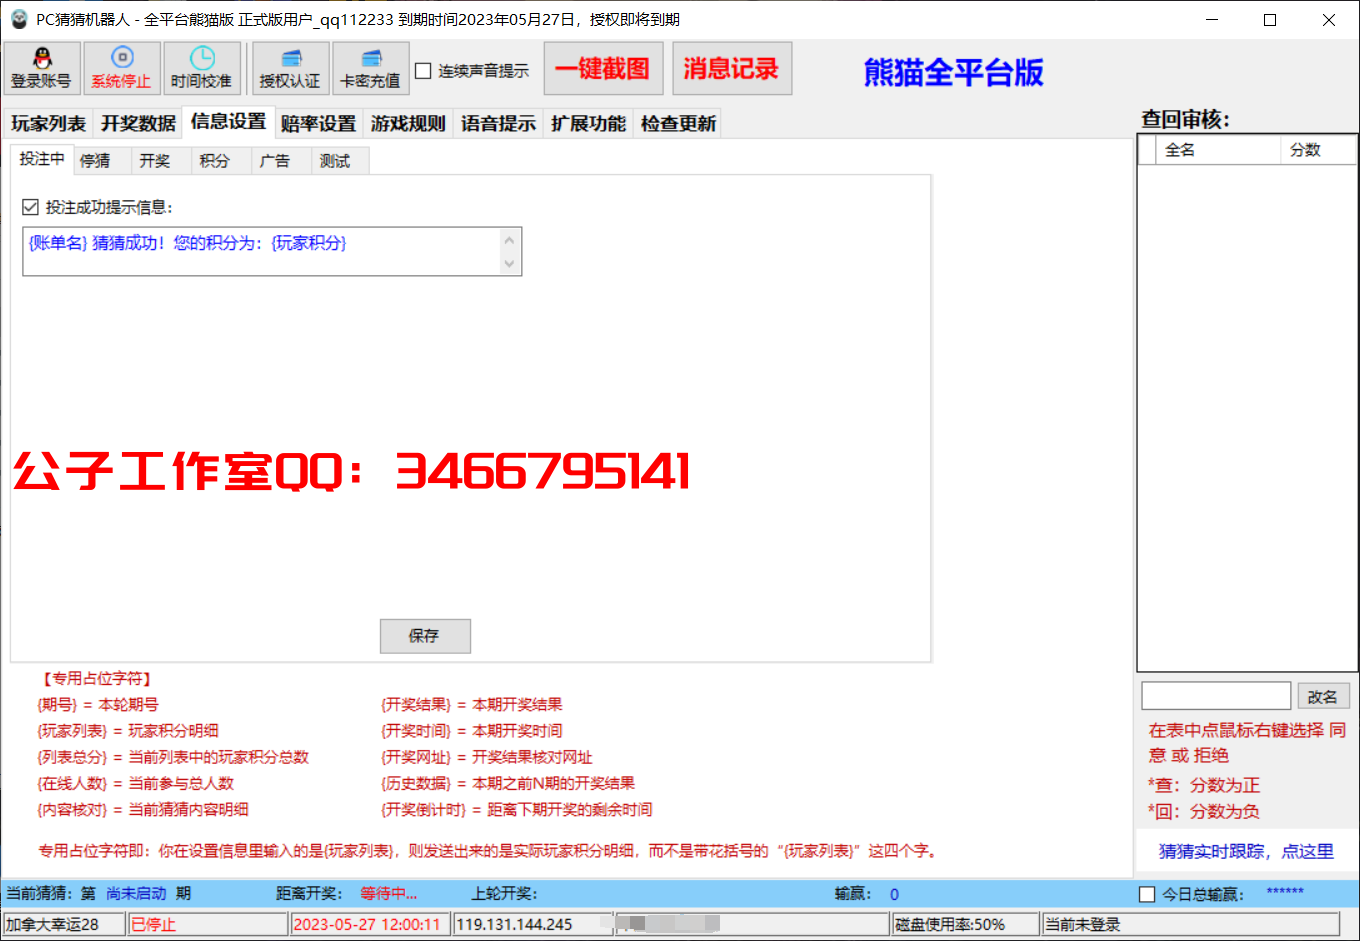Click the 已停止 status bar entry

click(x=208, y=924)
